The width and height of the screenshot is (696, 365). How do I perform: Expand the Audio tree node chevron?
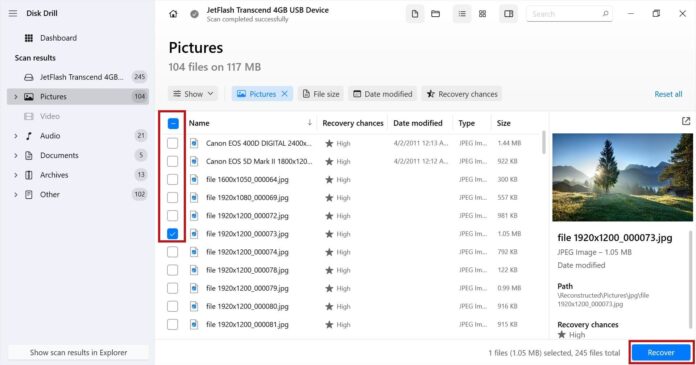(x=16, y=136)
